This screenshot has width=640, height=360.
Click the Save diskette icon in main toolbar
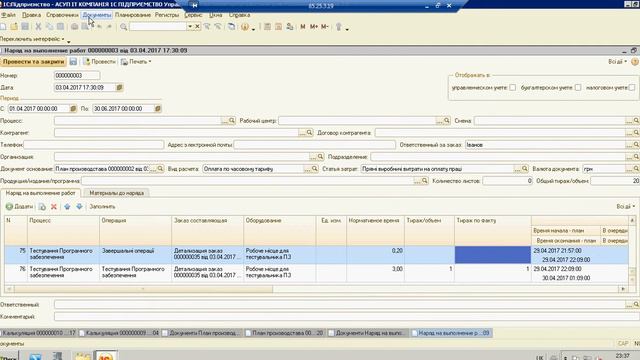click(25, 27)
